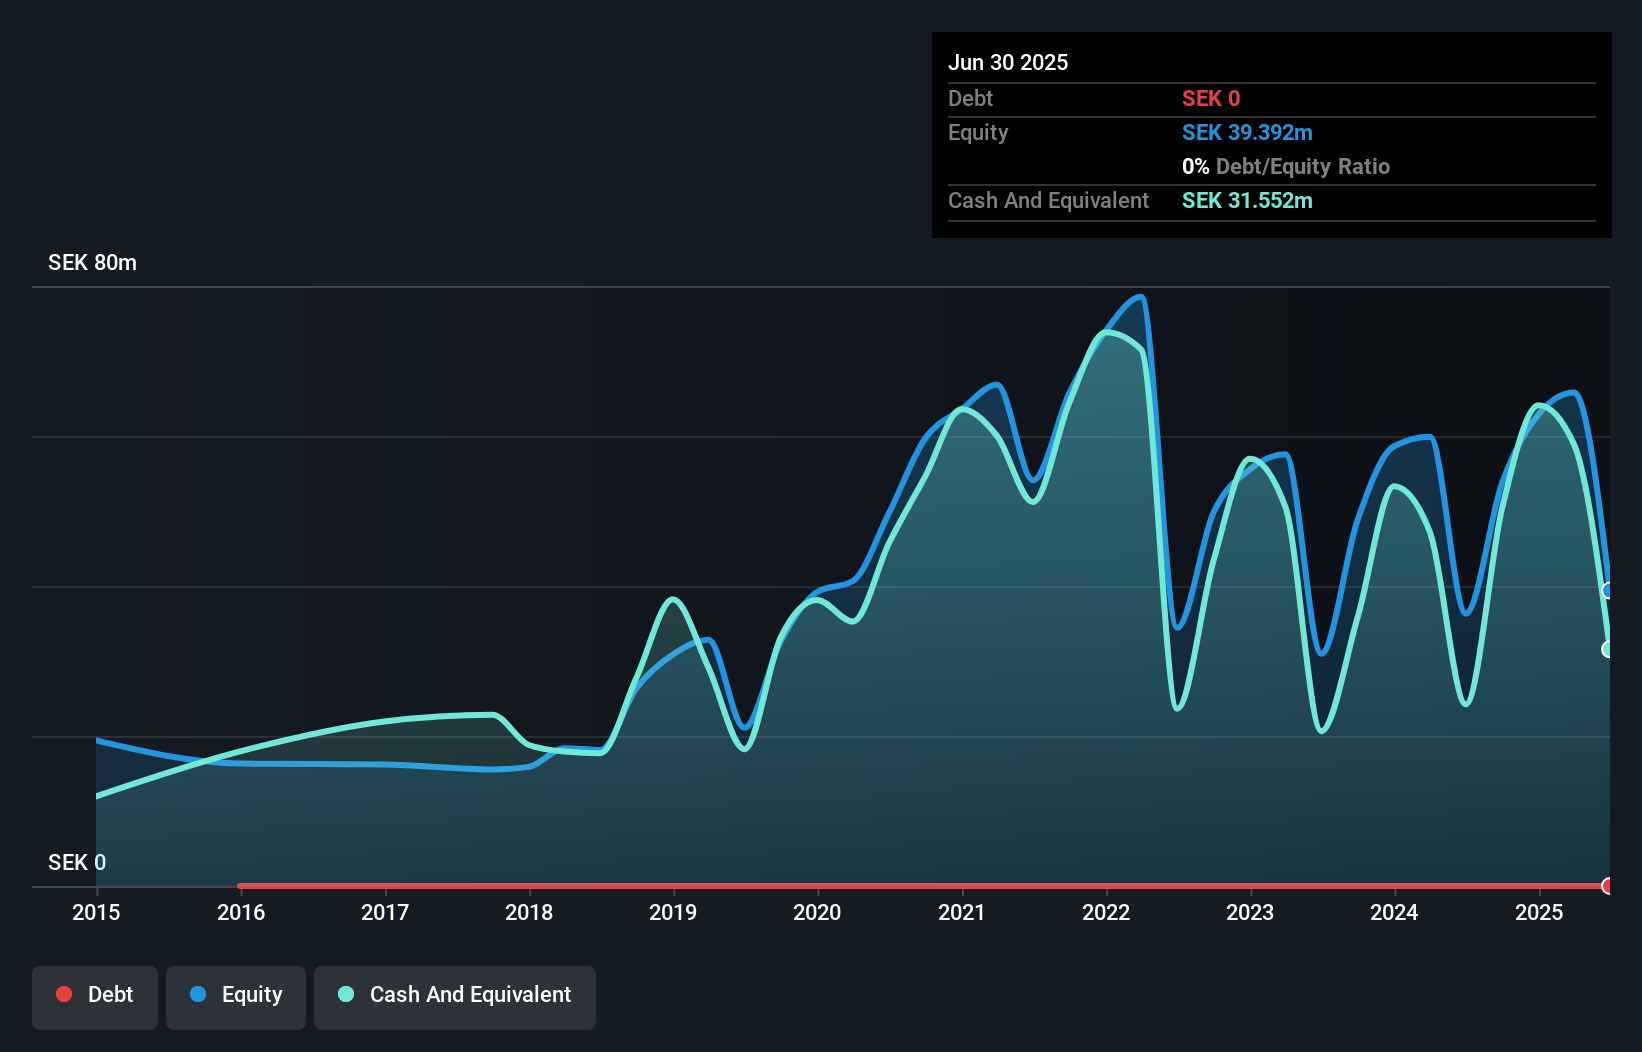Click the SEK 39.392m equity value
The image size is (1642, 1052).
click(1247, 132)
